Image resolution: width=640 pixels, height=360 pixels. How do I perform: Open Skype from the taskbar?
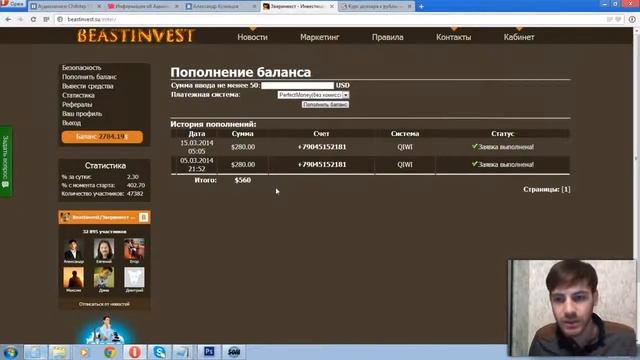click(x=159, y=352)
